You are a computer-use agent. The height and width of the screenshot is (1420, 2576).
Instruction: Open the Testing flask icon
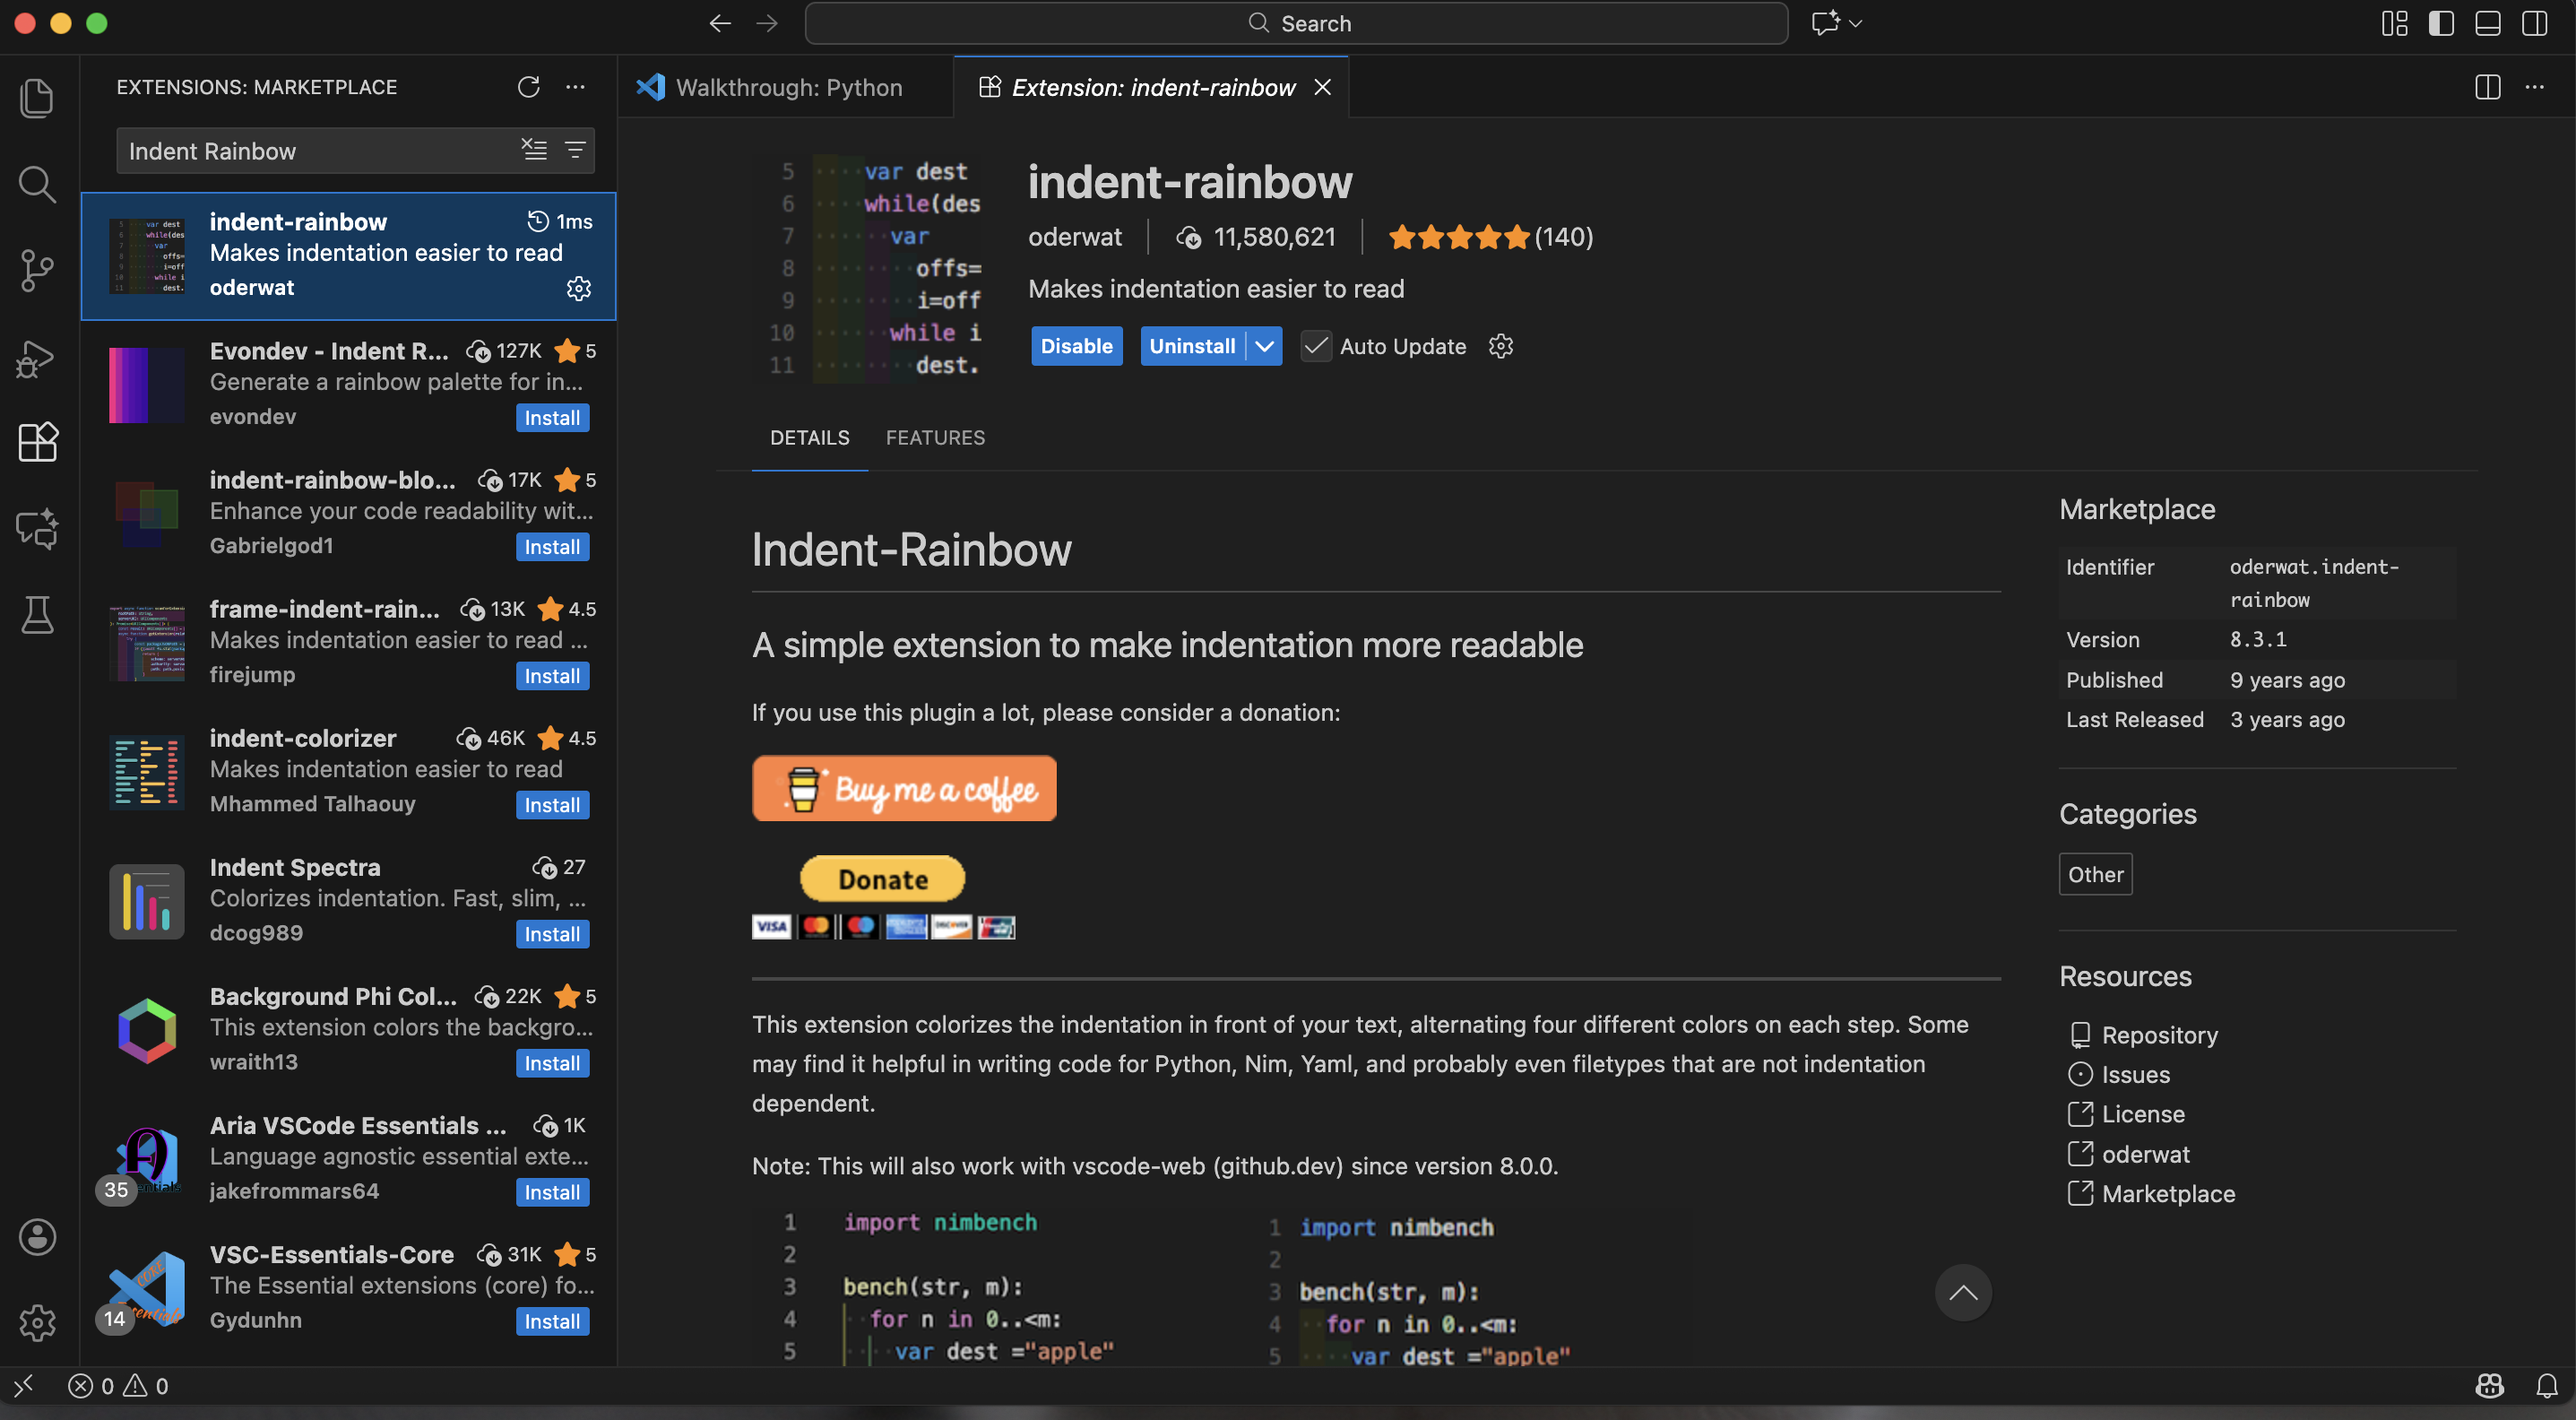pos(37,615)
